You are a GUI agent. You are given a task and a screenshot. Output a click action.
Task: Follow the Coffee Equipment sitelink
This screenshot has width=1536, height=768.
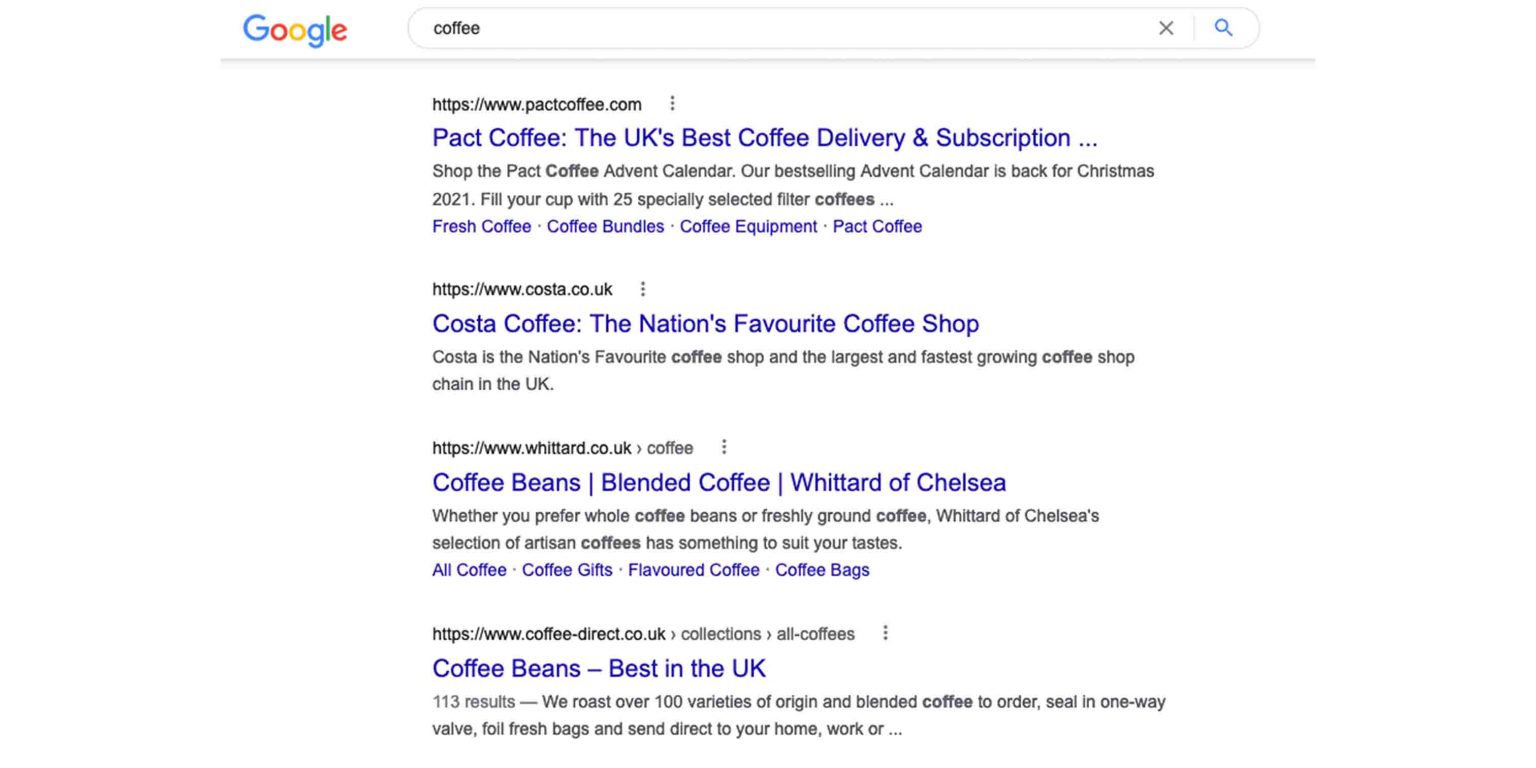click(748, 226)
